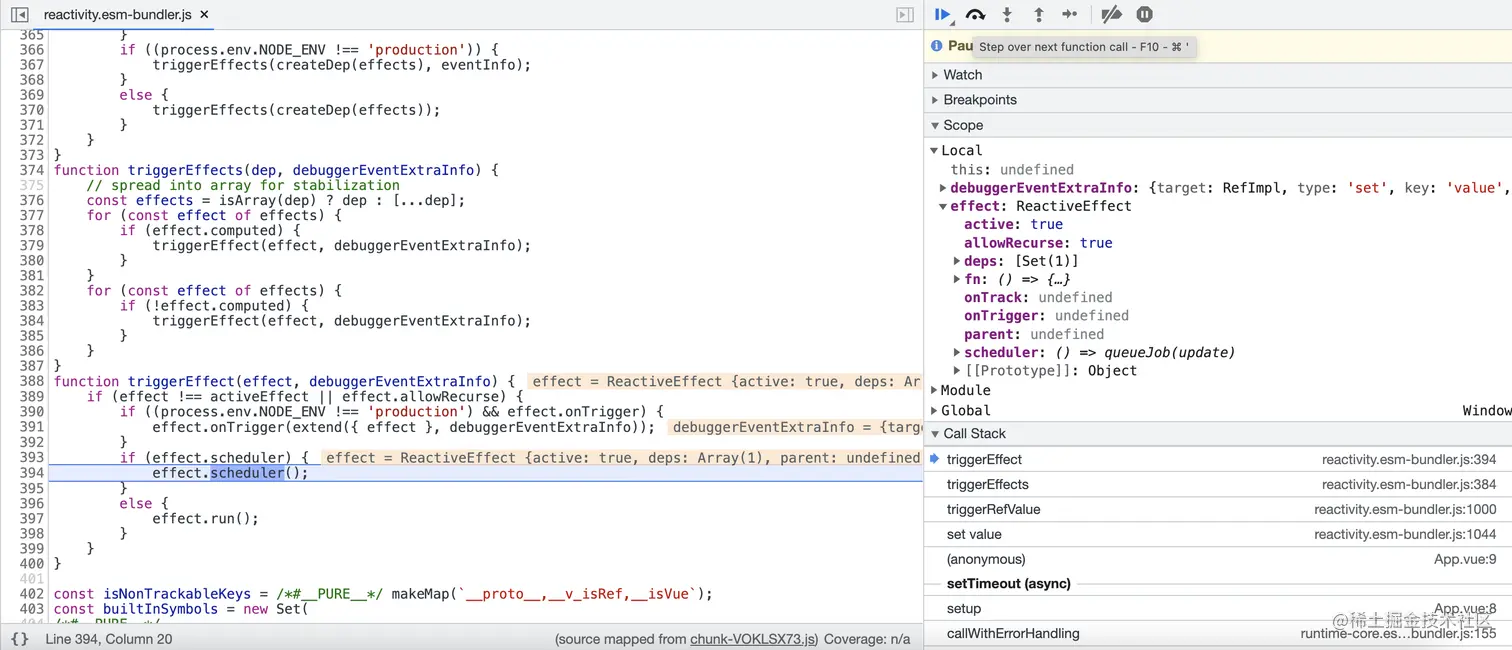Collapse the Local scope

point(934,151)
